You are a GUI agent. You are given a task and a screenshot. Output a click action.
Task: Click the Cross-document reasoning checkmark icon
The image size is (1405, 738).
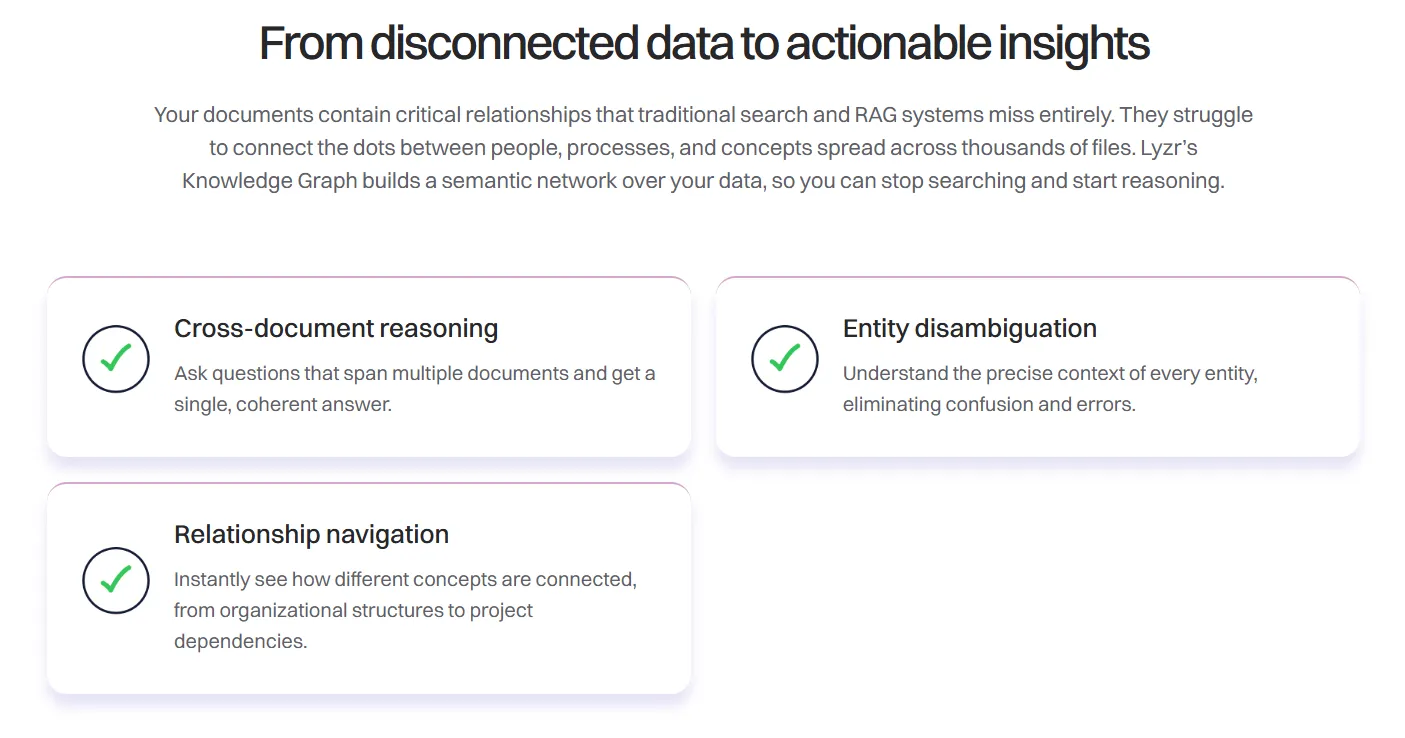(116, 358)
